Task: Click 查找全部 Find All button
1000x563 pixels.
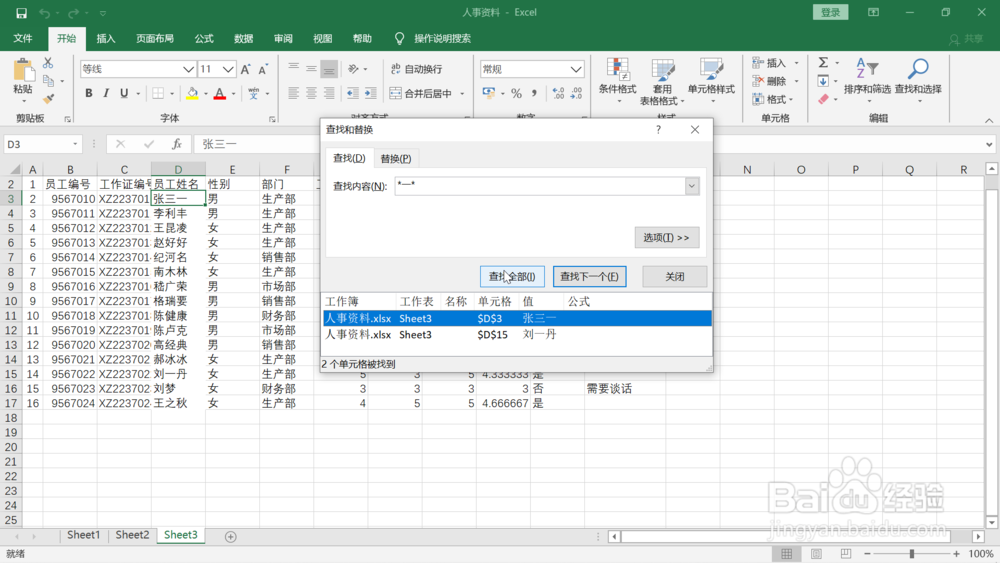Action: 512,276
